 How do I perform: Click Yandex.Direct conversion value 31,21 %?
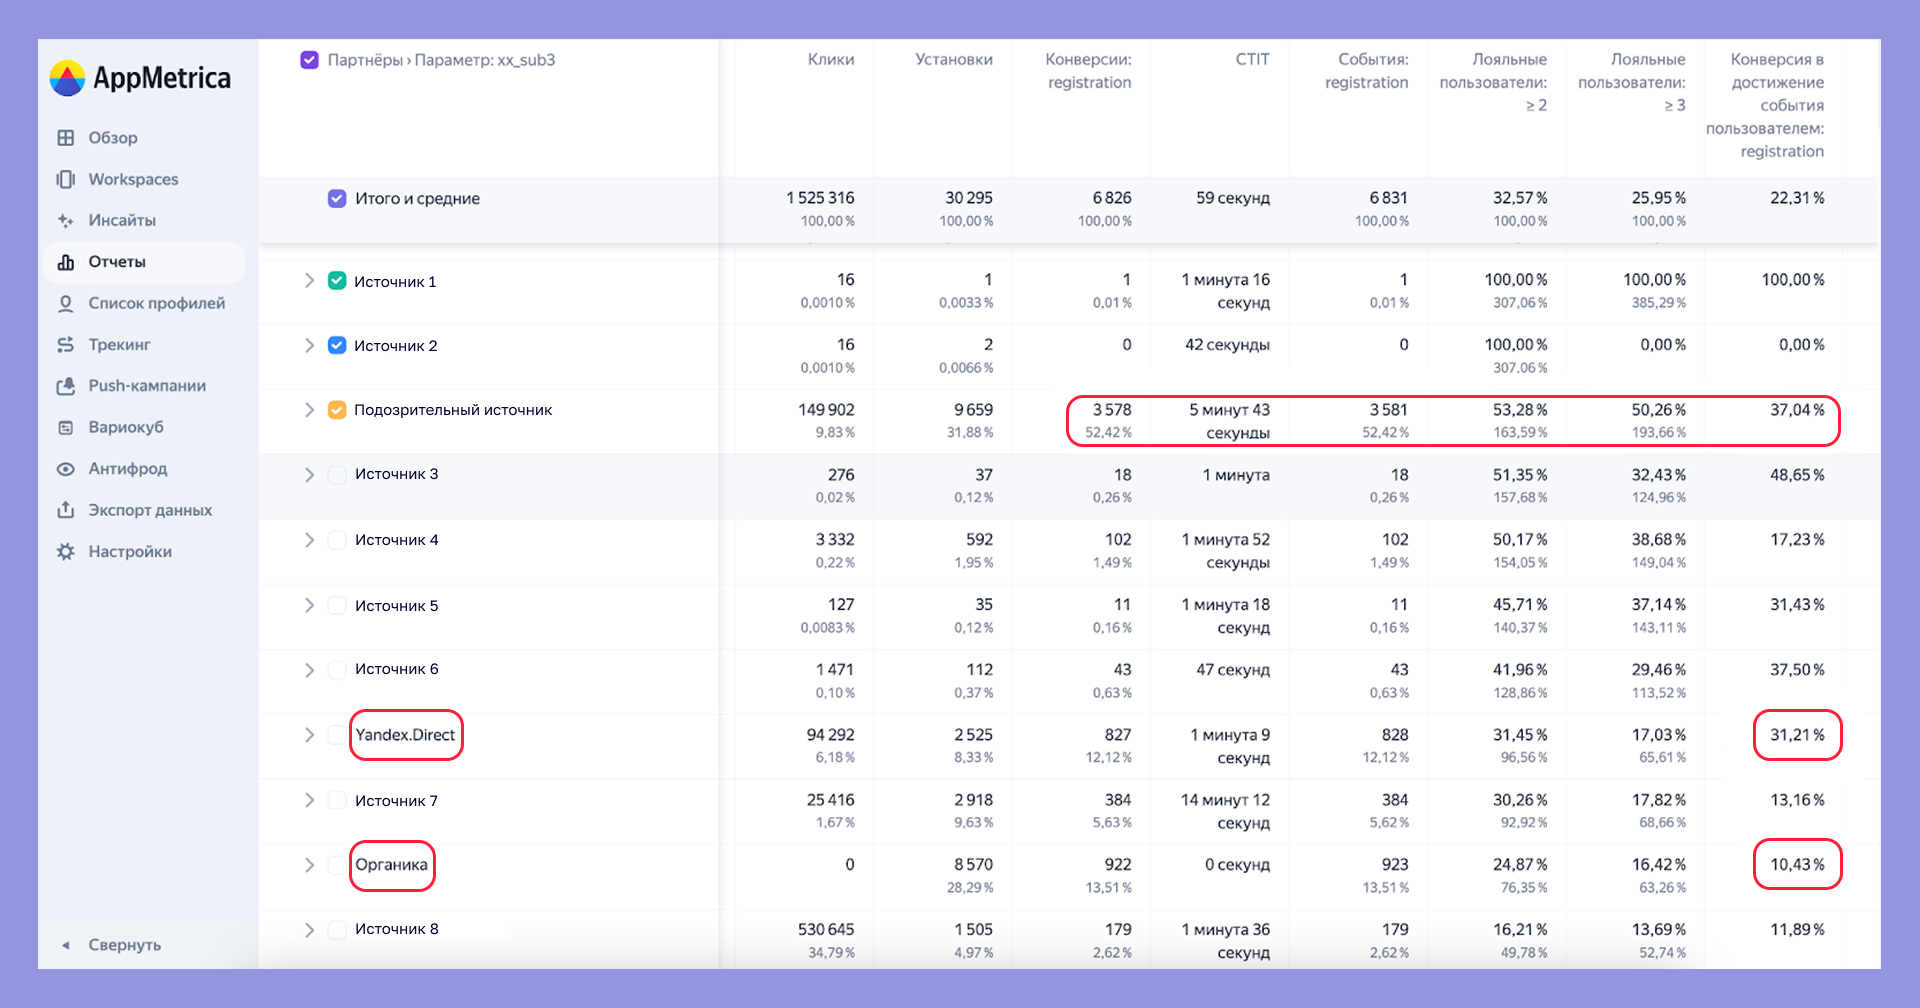click(x=1797, y=735)
